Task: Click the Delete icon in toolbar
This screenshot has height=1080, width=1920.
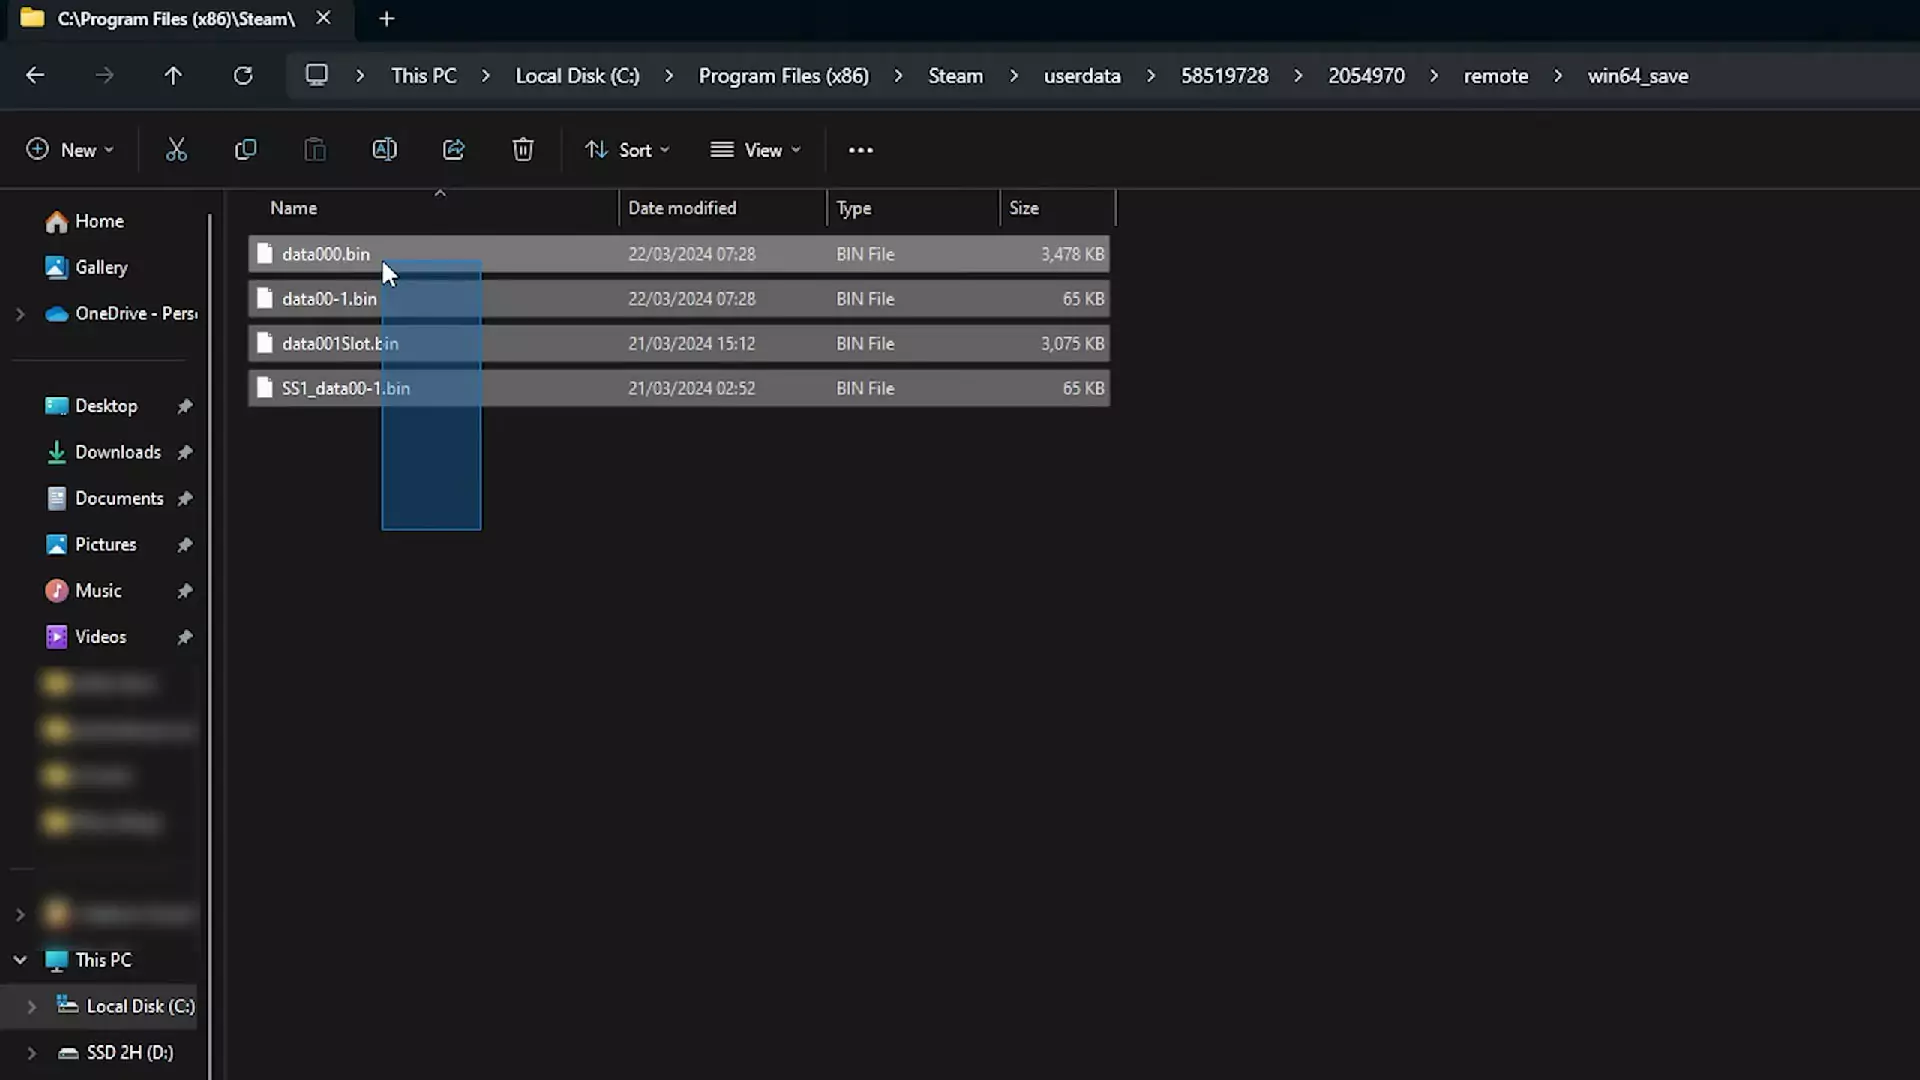Action: 524,148
